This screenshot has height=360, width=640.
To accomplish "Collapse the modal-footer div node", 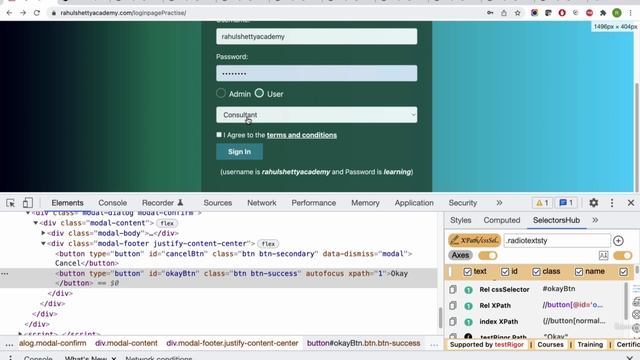I will (43, 243).
